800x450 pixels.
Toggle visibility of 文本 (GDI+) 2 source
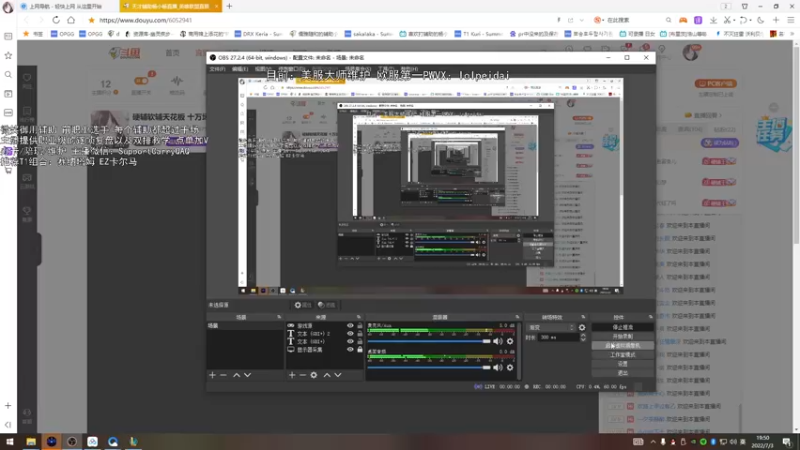(x=350, y=334)
